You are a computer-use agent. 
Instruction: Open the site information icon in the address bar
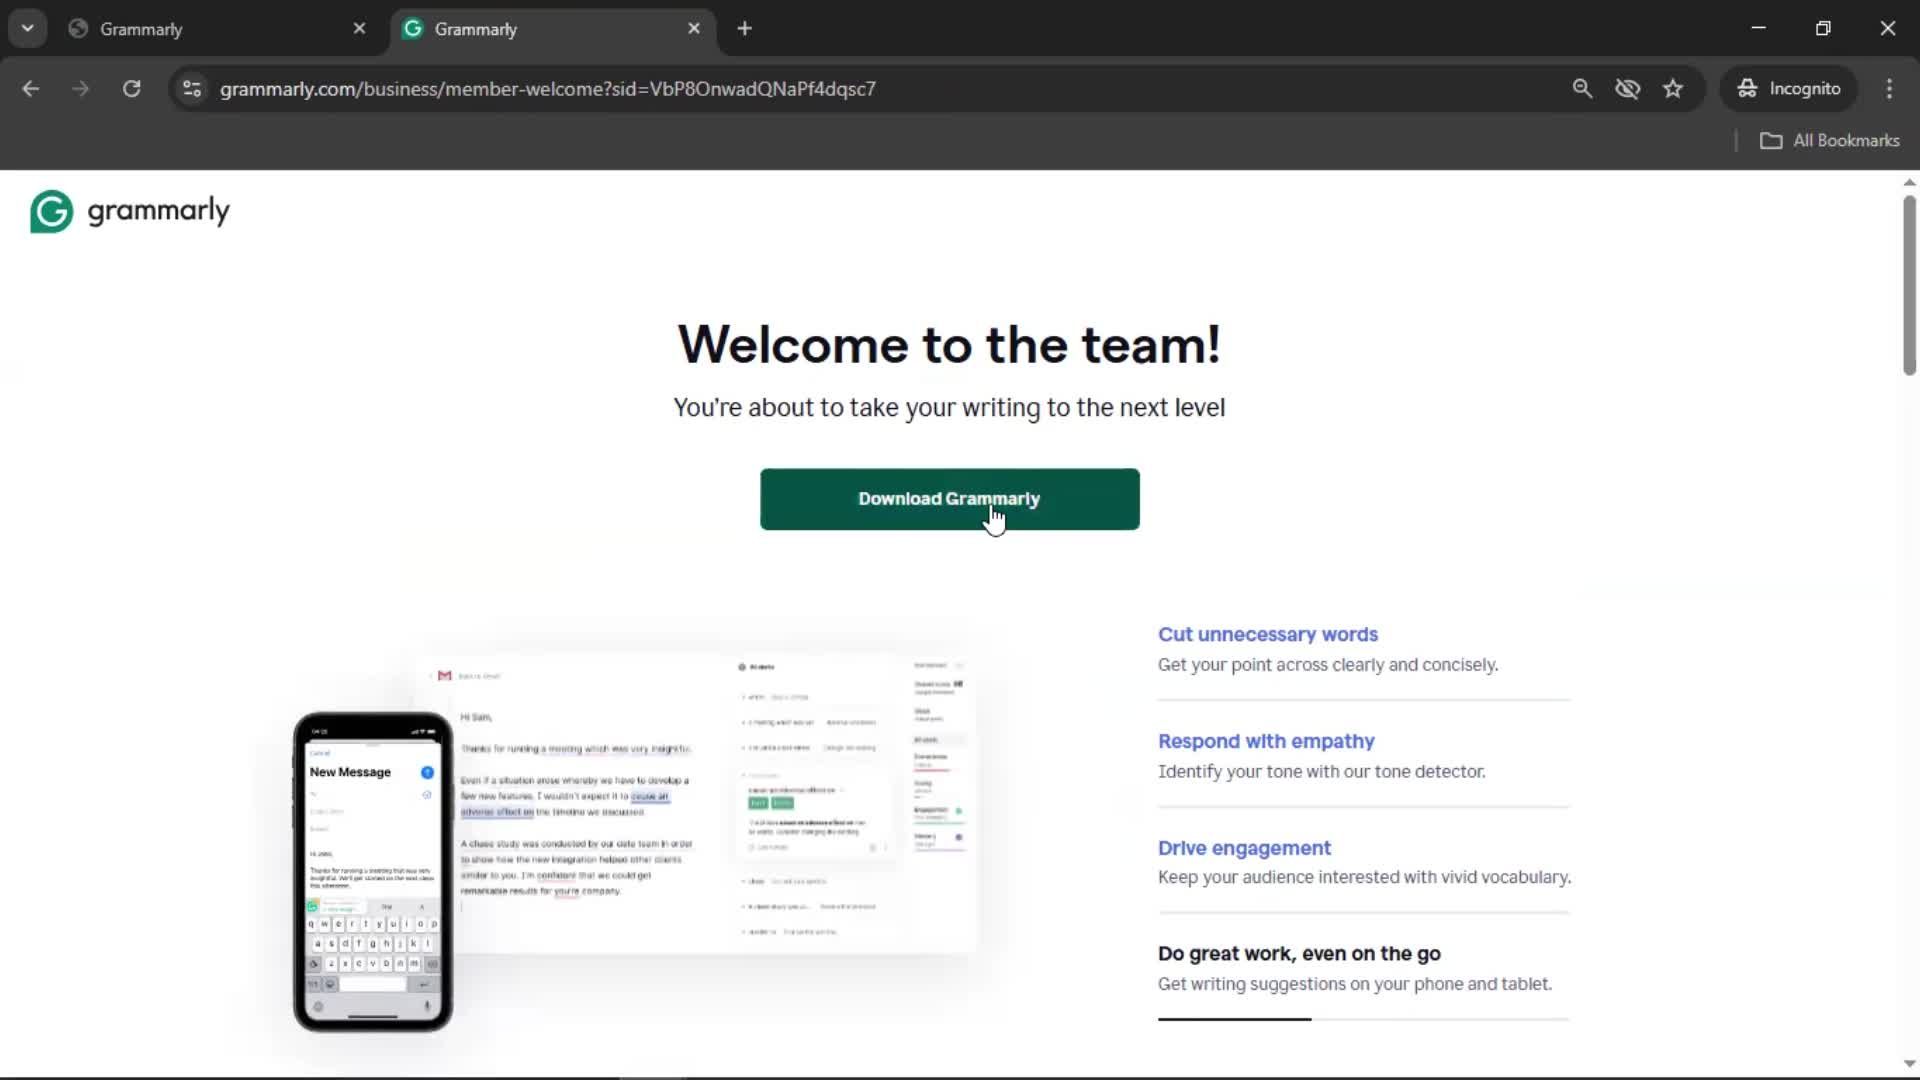(192, 89)
